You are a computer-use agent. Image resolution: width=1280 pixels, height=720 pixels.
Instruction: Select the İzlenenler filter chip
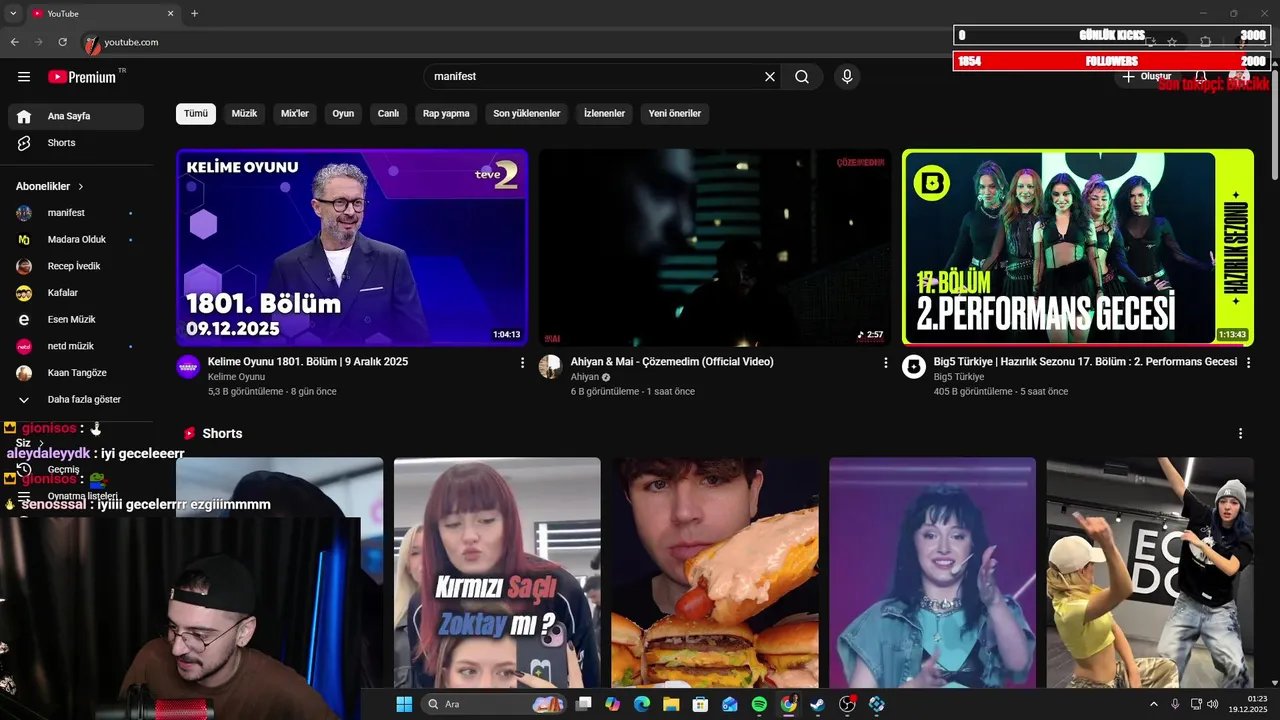pyautogui.click(x=604, y=114)
